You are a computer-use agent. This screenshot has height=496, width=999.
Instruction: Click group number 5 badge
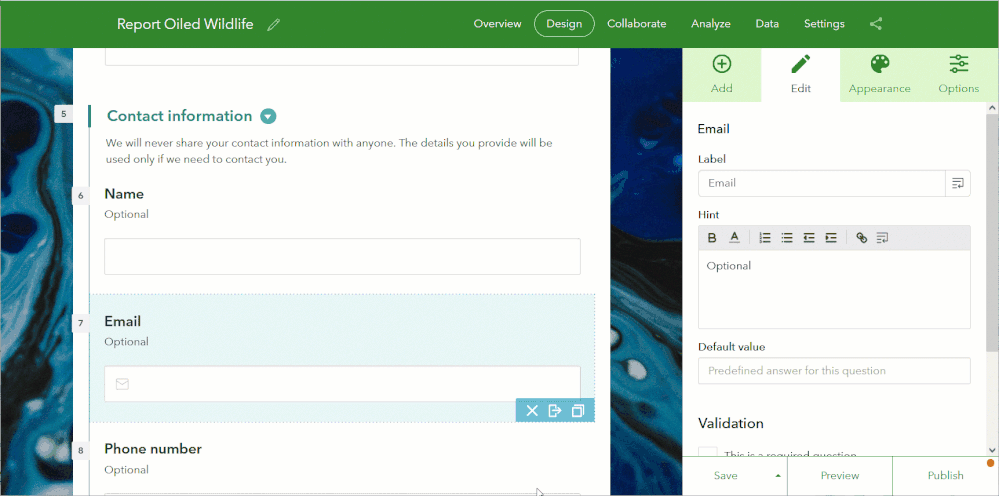[64, 115]
